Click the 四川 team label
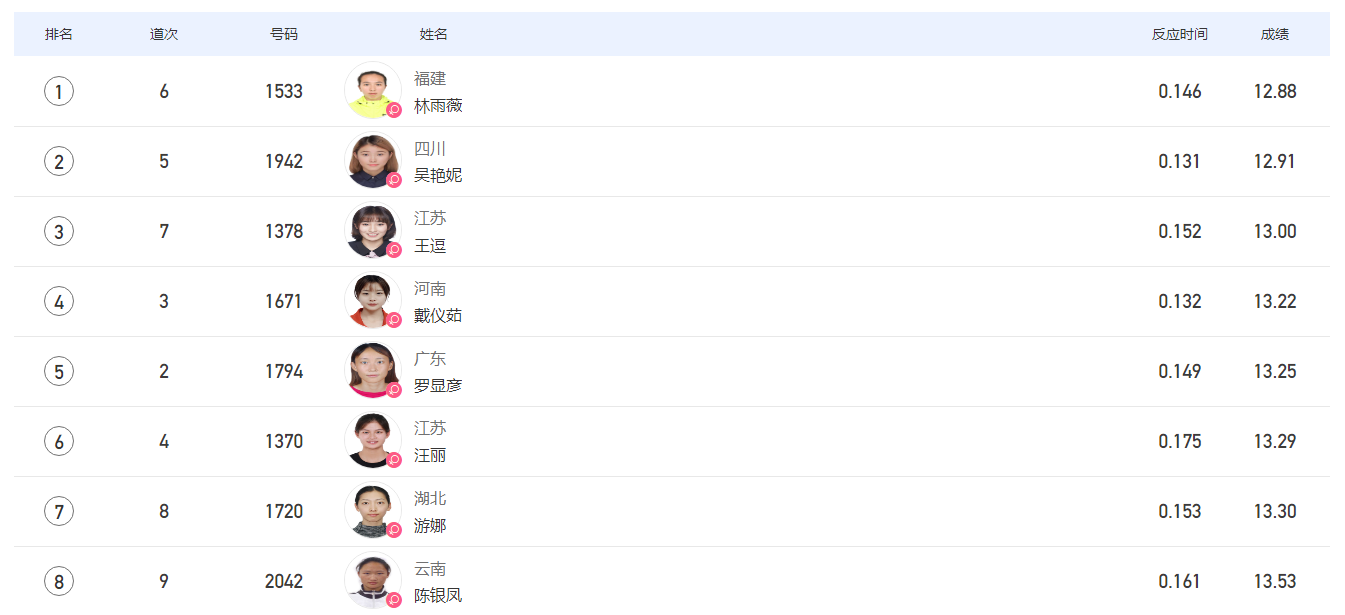The image size is (1345, 615). click(430, 149)
